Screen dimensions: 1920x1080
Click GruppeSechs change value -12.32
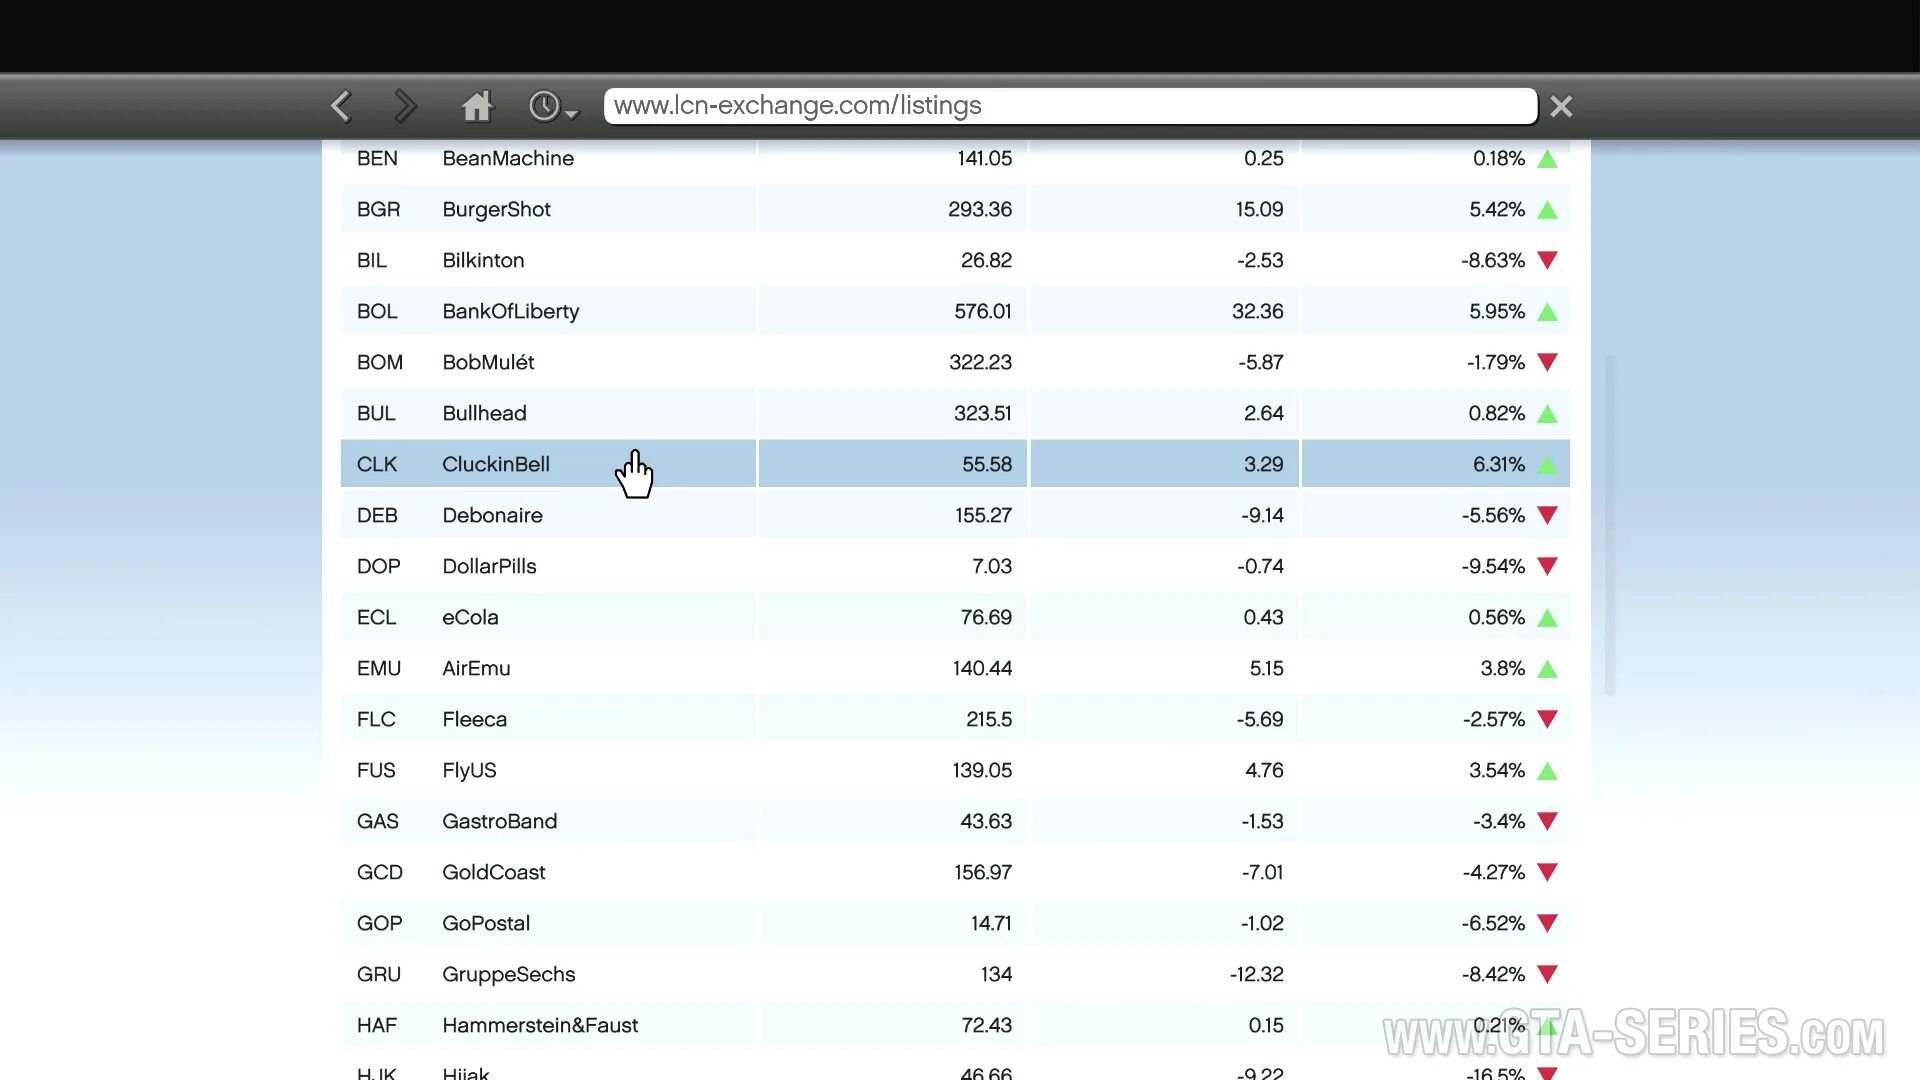(x=1256, y=974)
